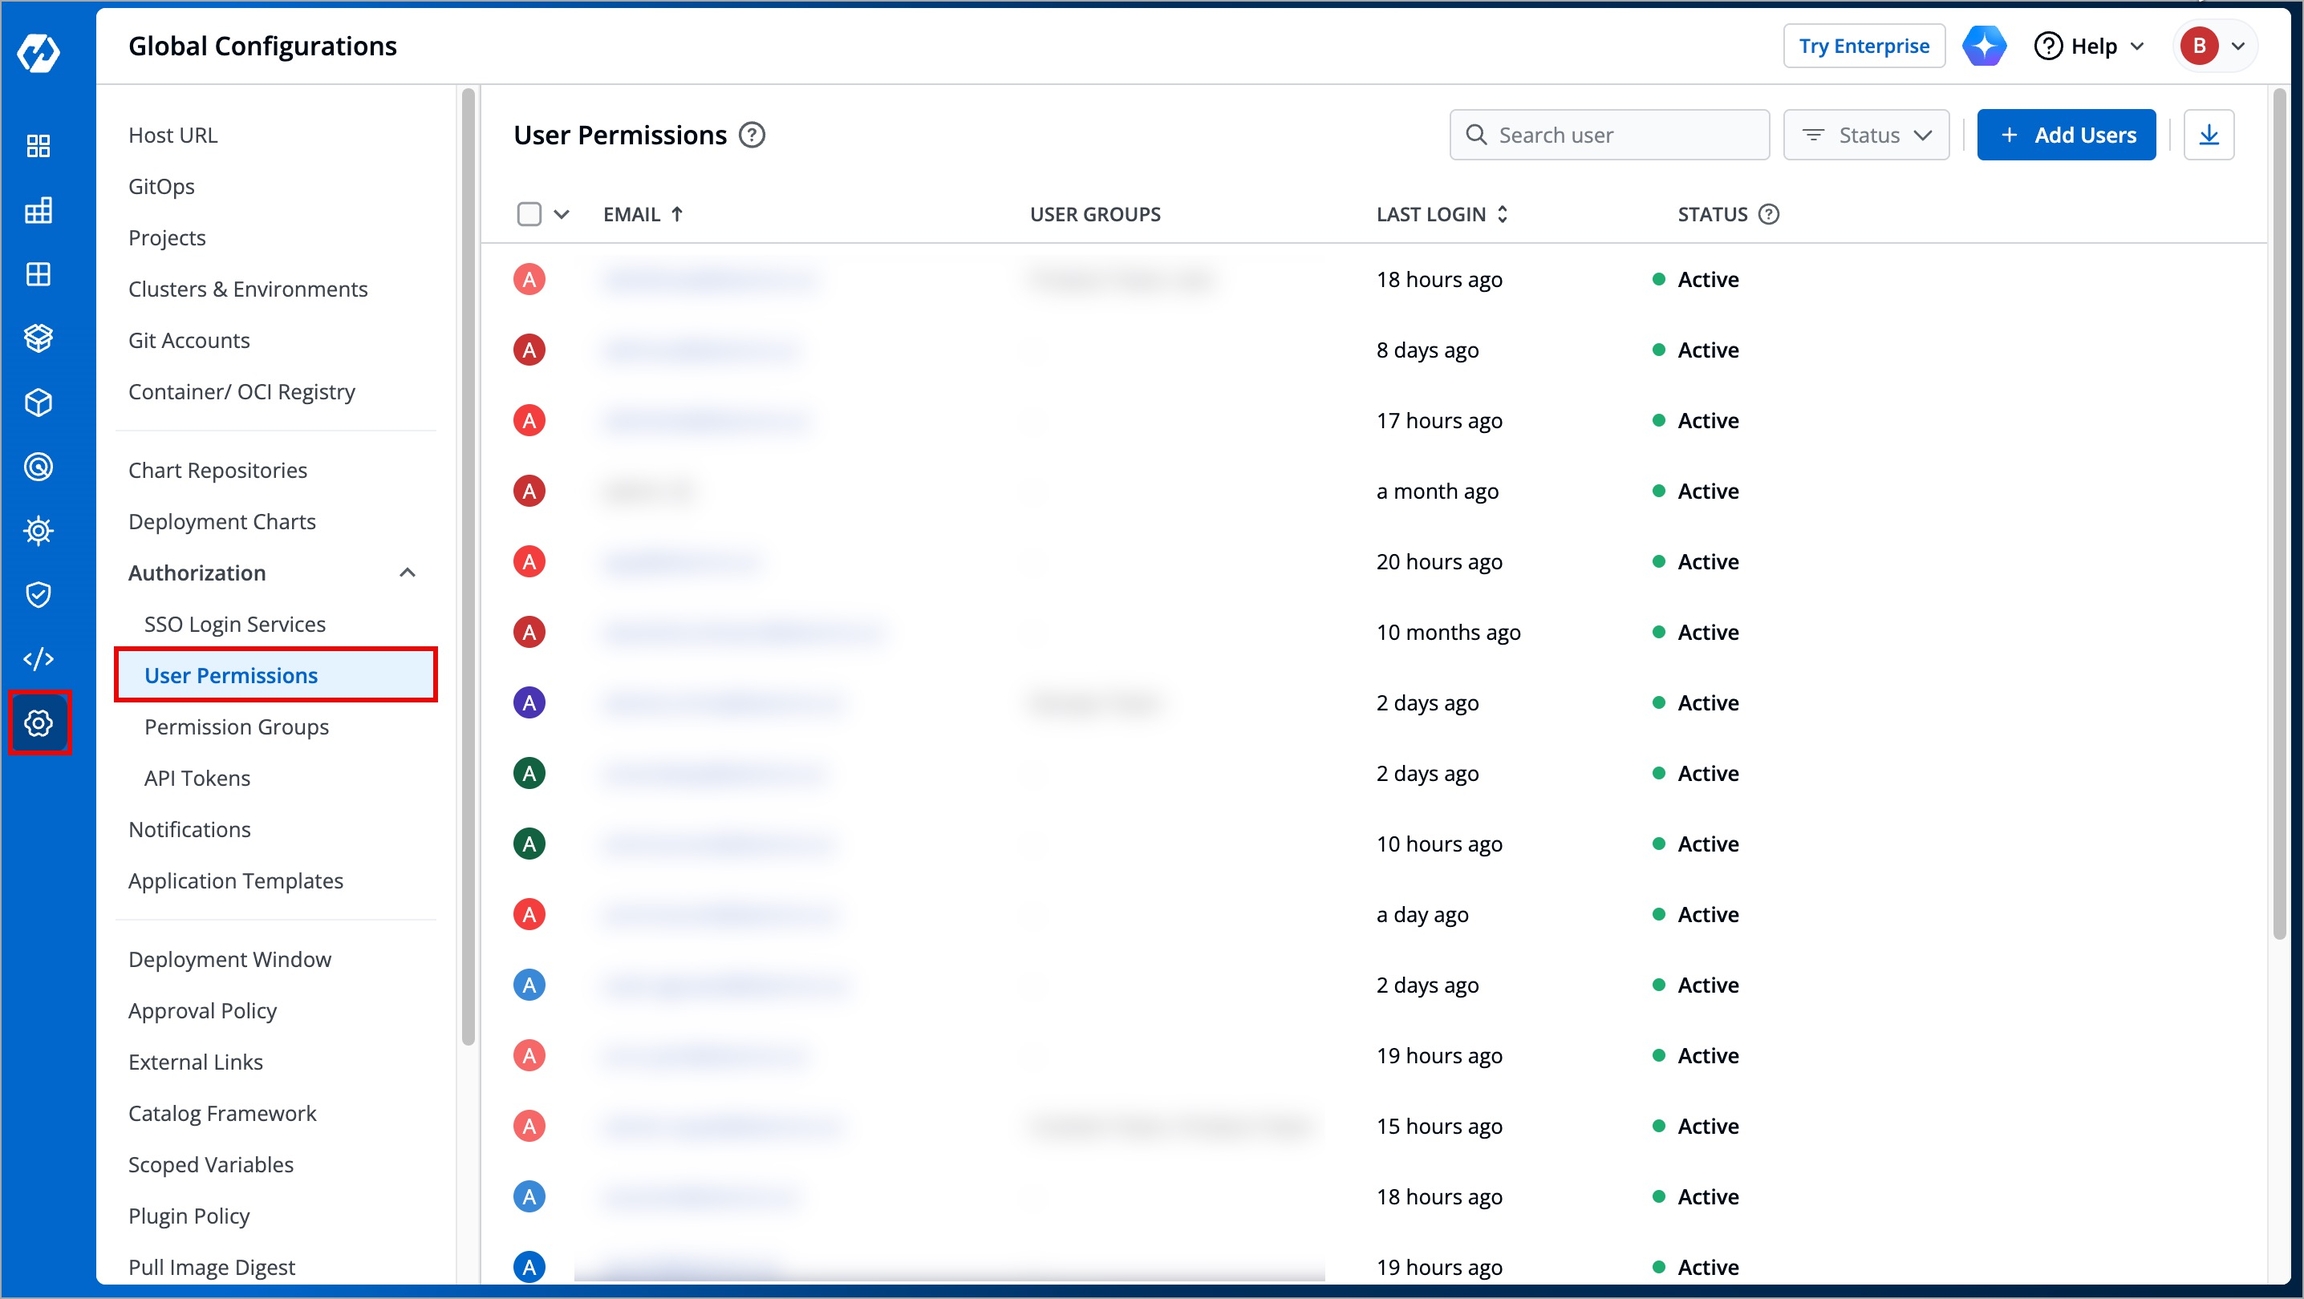Click the Status column info icon

(x=1769, y=214)
